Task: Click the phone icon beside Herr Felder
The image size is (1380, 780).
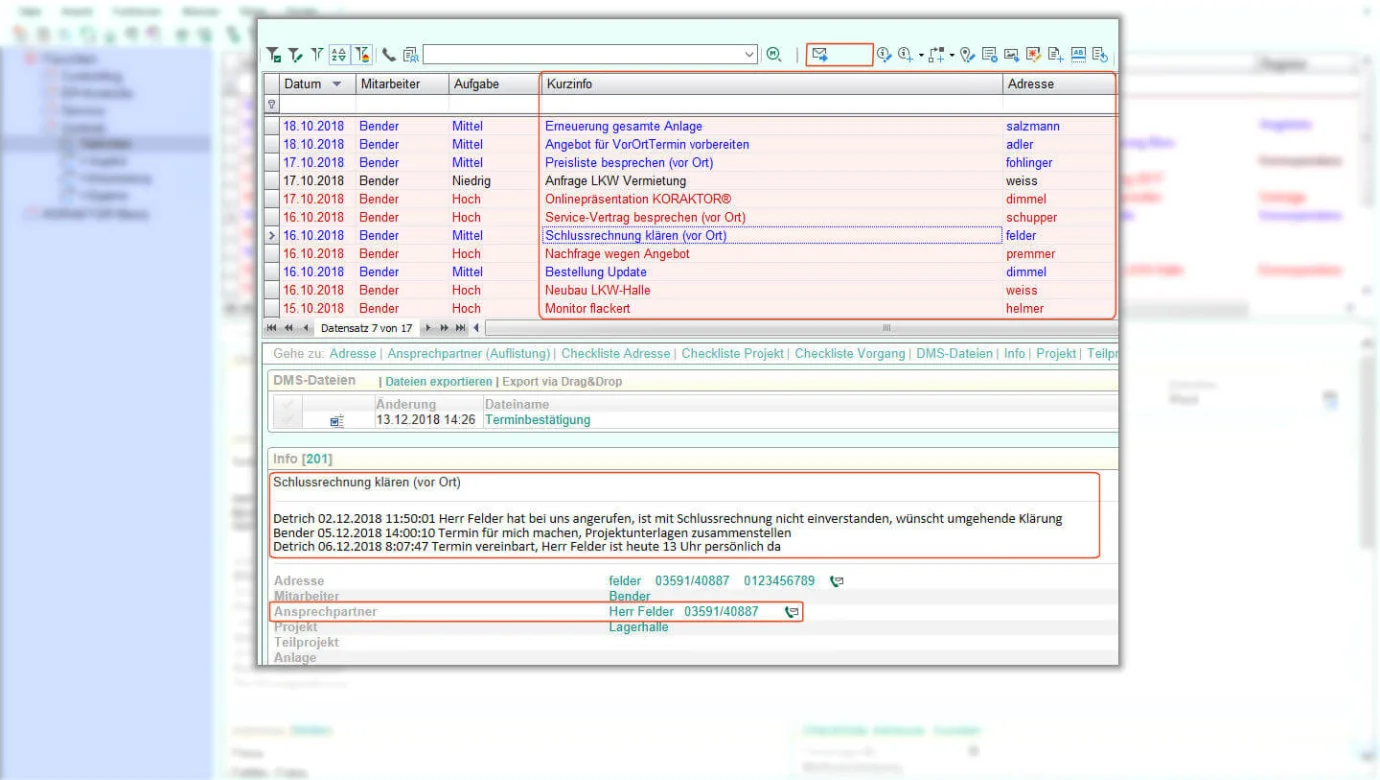Action: (792, 612)
